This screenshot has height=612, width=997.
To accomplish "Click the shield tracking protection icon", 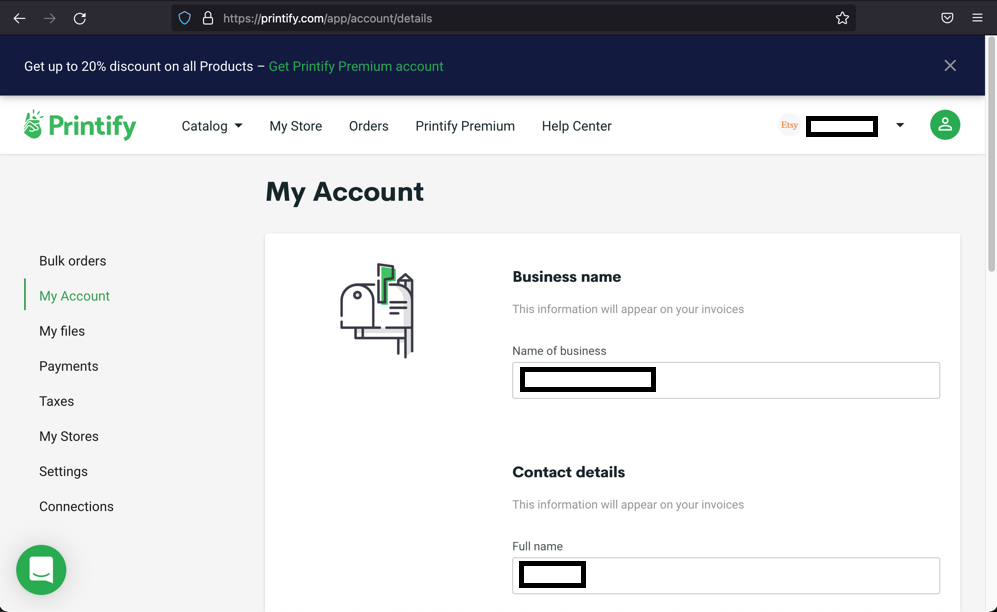I will (x=184, y=18).
